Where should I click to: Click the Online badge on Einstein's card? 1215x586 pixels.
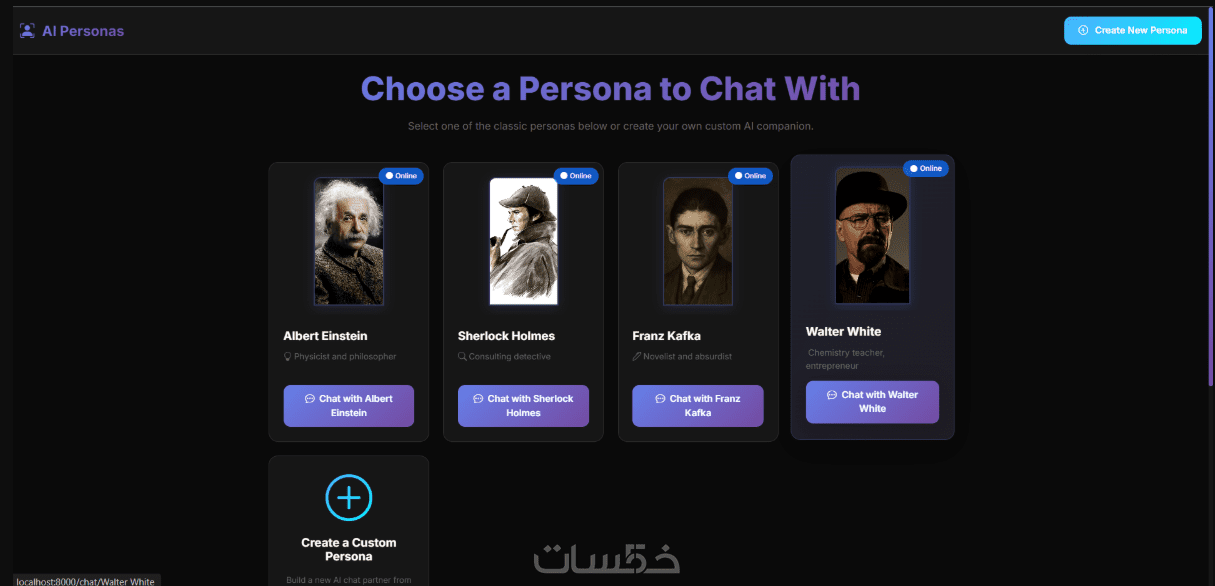pyautogui.click(x=401, y=176)
